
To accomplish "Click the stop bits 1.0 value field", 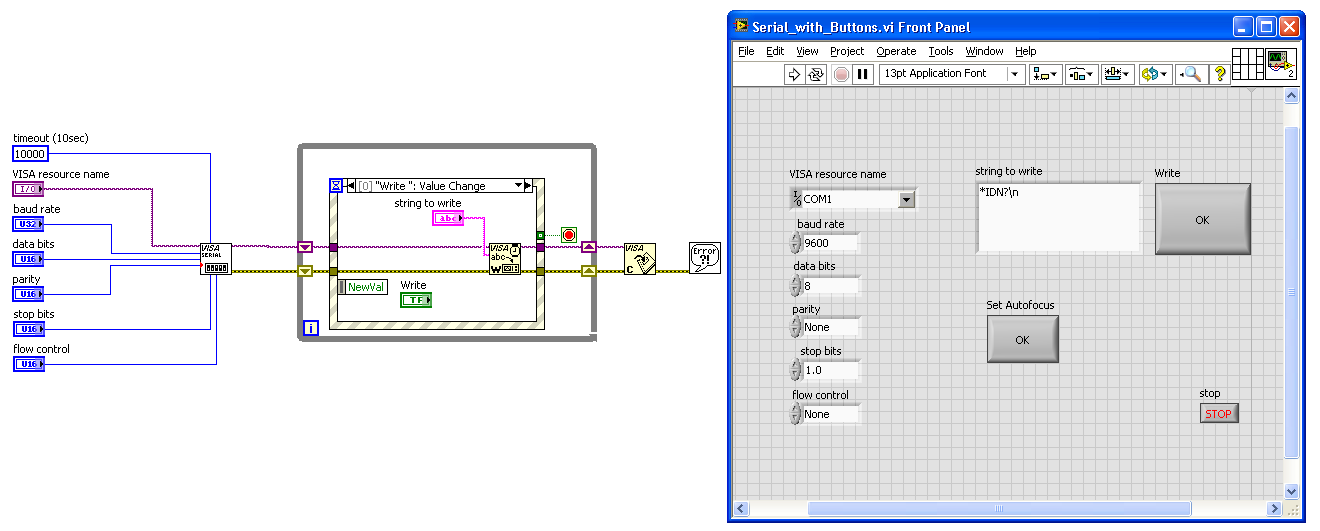I will 830,370.
